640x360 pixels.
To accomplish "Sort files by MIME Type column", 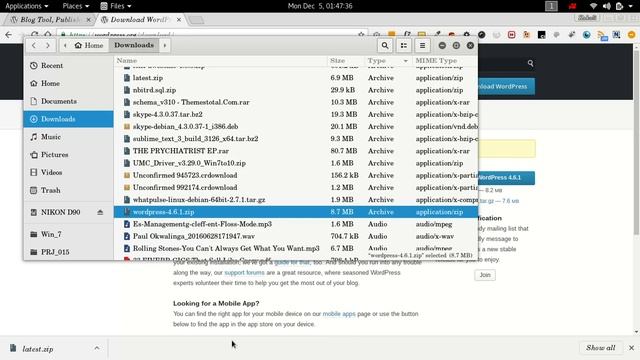I will (445, 60).
